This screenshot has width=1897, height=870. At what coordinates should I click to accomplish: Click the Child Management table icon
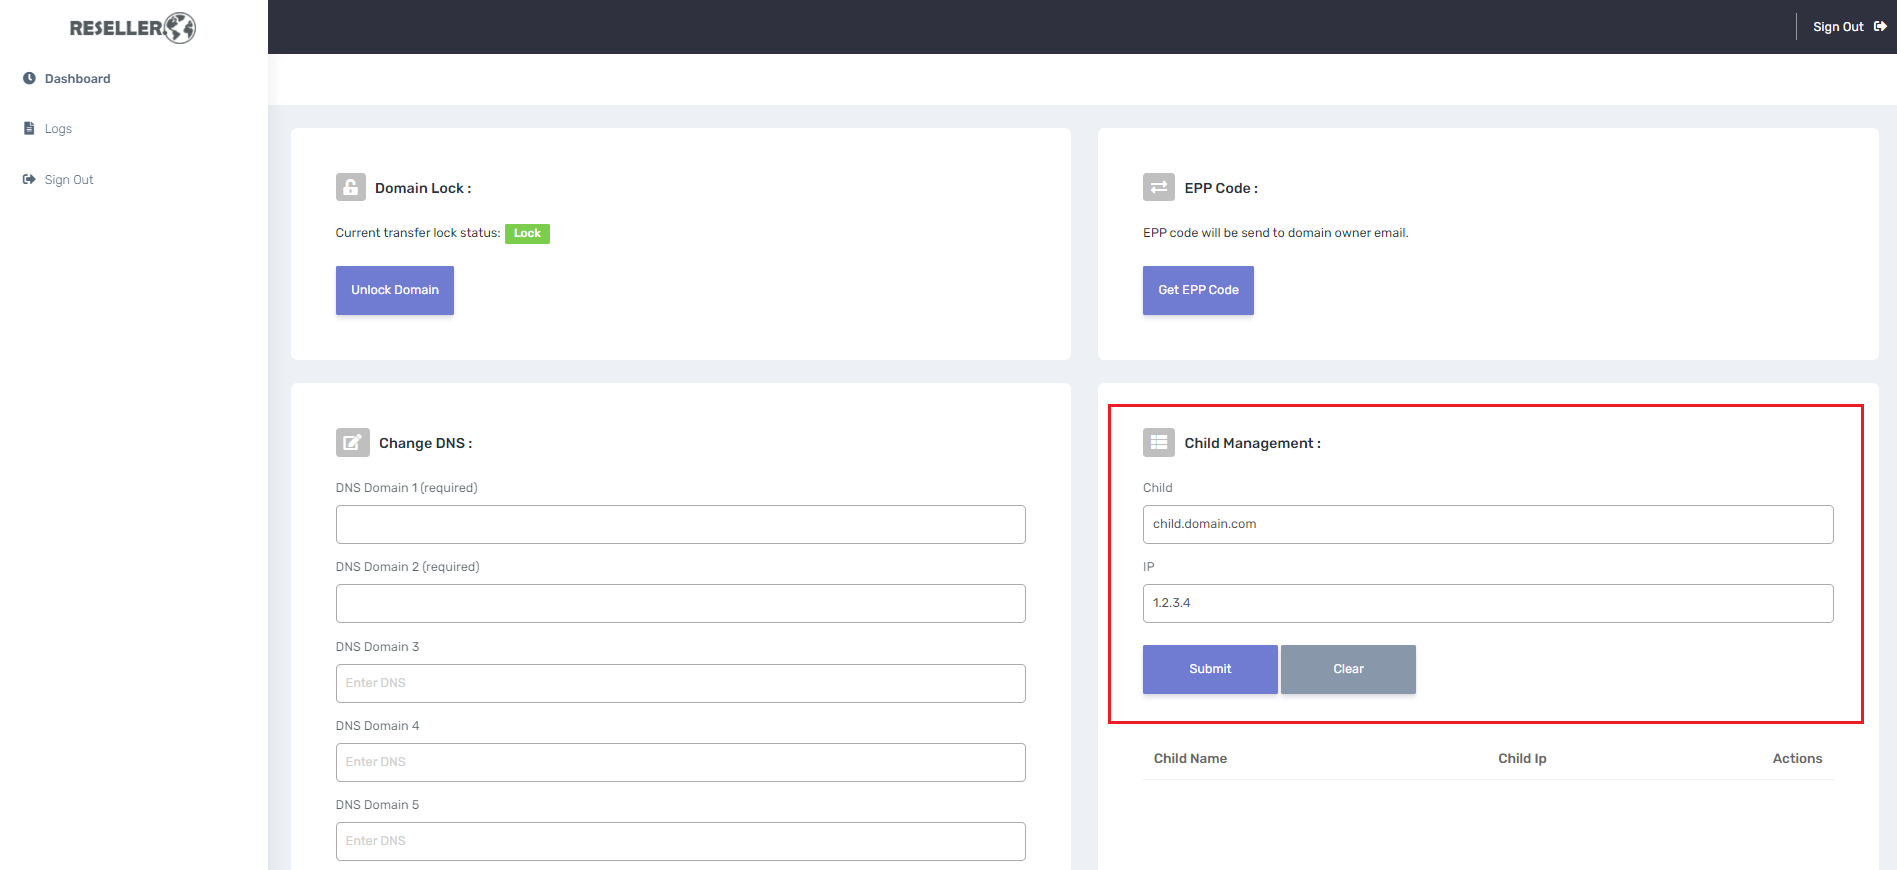[1158, 443]
